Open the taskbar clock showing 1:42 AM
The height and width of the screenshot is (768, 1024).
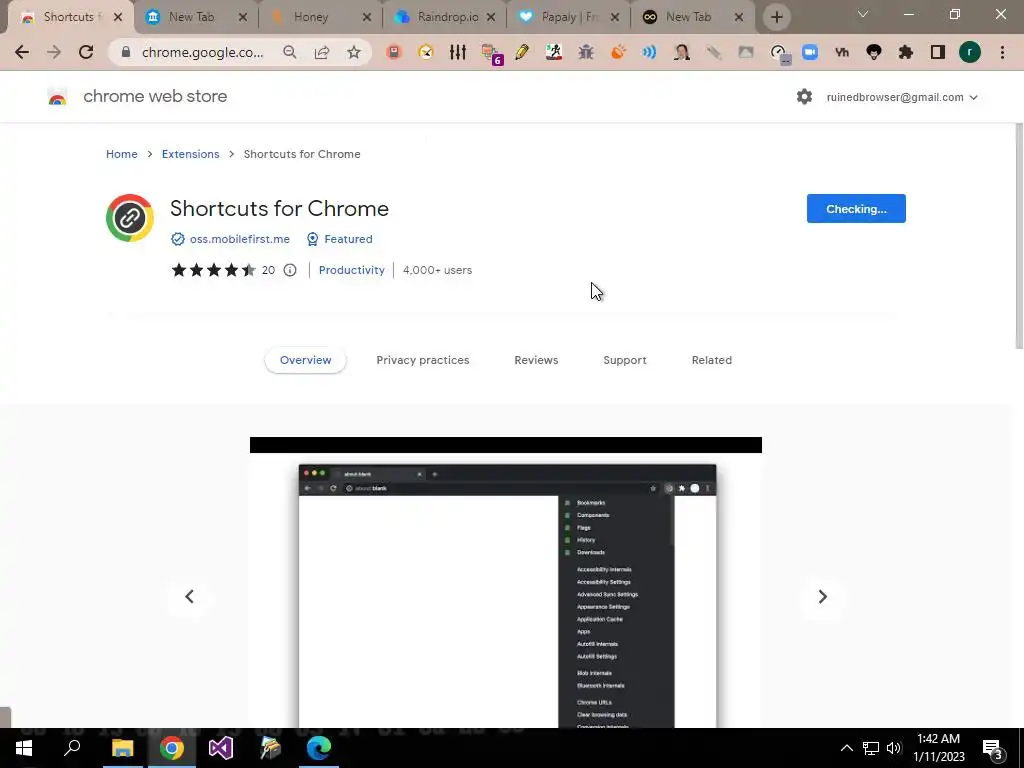pos(938,748)
